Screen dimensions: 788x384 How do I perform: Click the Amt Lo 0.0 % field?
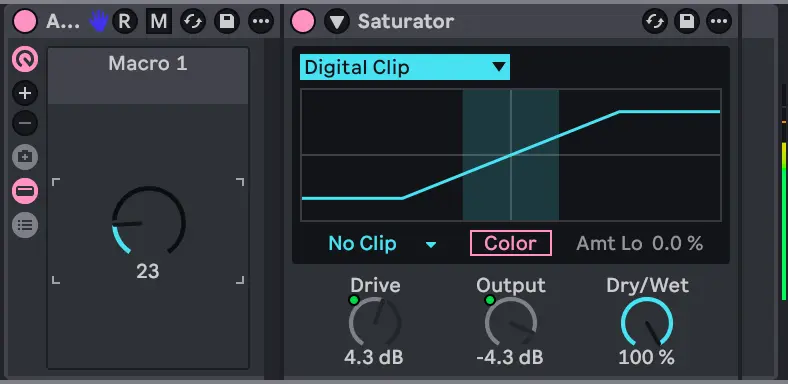point(639,244)
